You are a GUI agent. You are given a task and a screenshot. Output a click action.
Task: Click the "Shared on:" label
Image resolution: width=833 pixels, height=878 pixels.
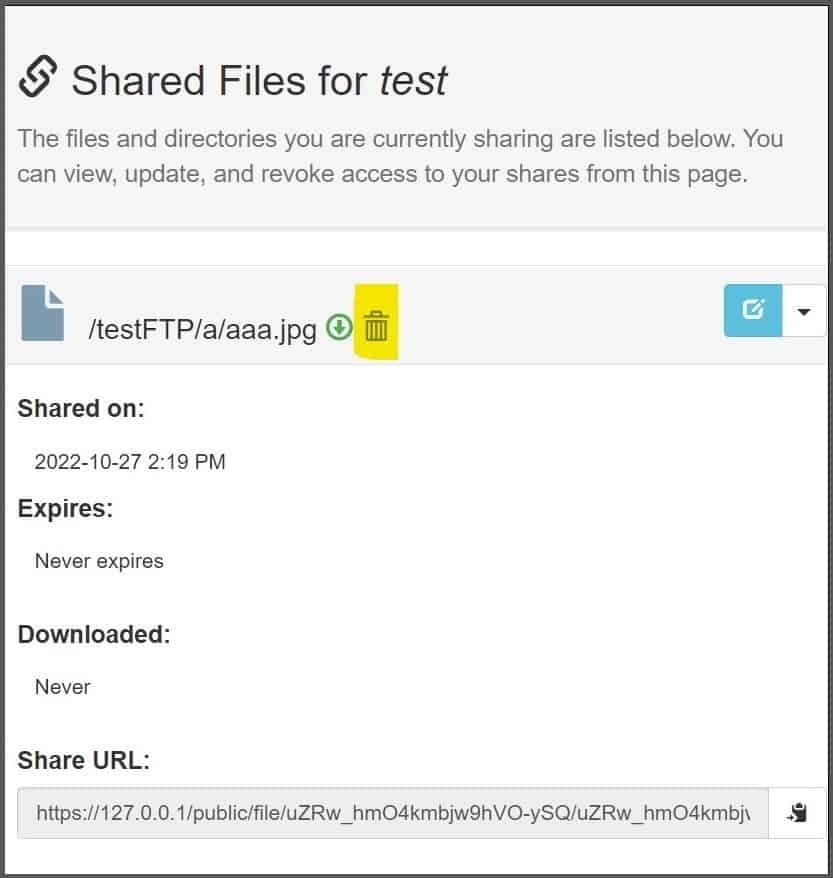click(x=81, y=409)
